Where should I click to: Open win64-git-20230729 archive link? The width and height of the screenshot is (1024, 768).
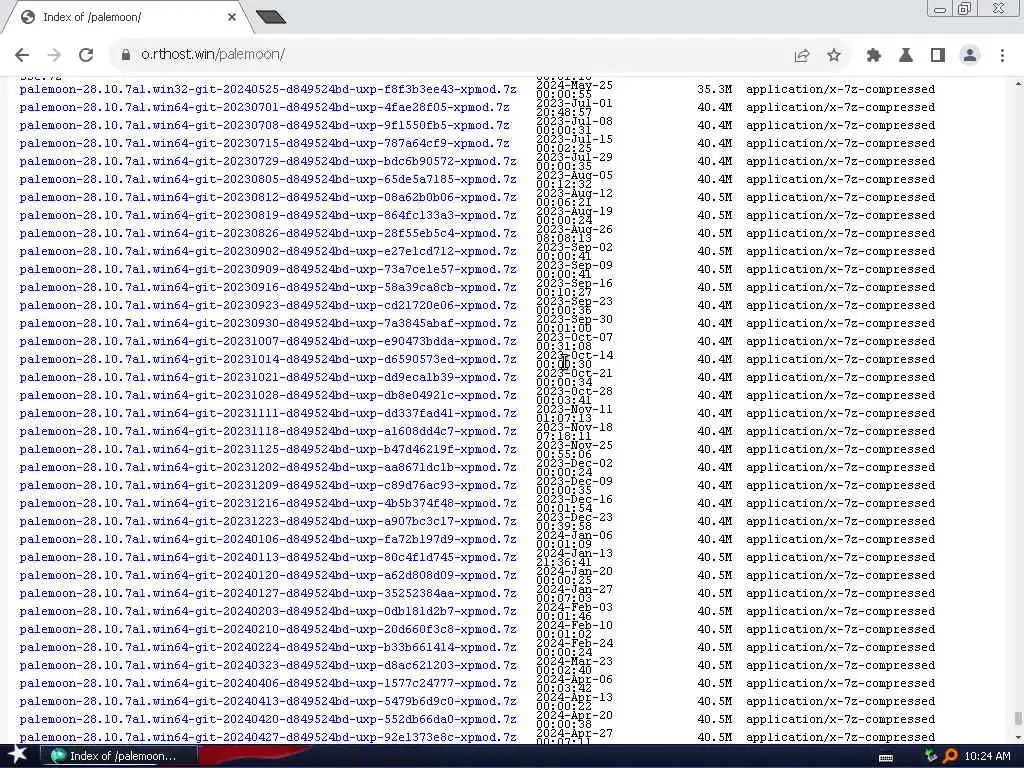point(268,161)
